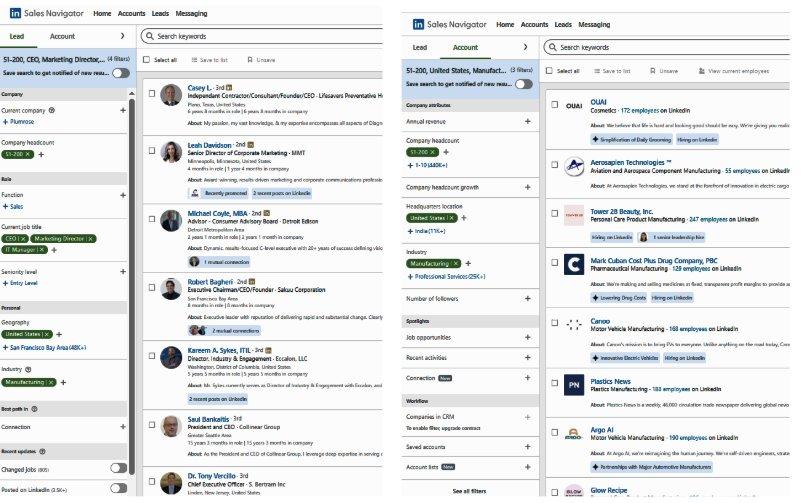Click the Mark Cuban Cost Plus Drug logo

click(x=574, y=265)
